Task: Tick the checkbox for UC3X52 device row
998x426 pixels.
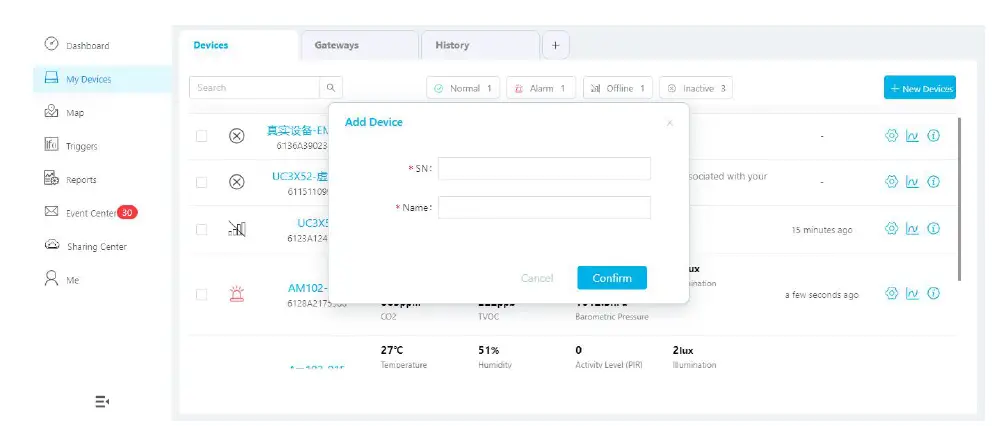Action: 201,182
